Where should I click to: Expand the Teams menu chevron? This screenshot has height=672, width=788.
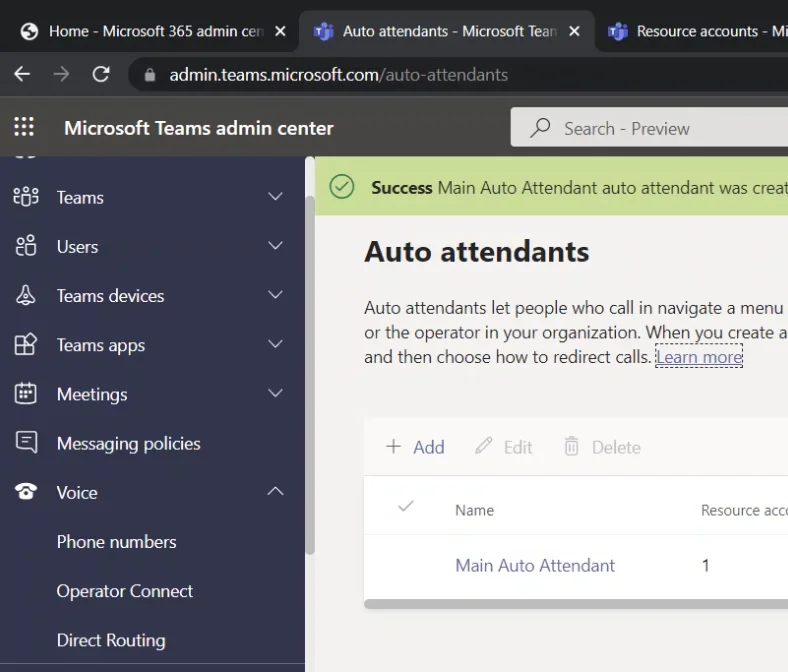276,197
